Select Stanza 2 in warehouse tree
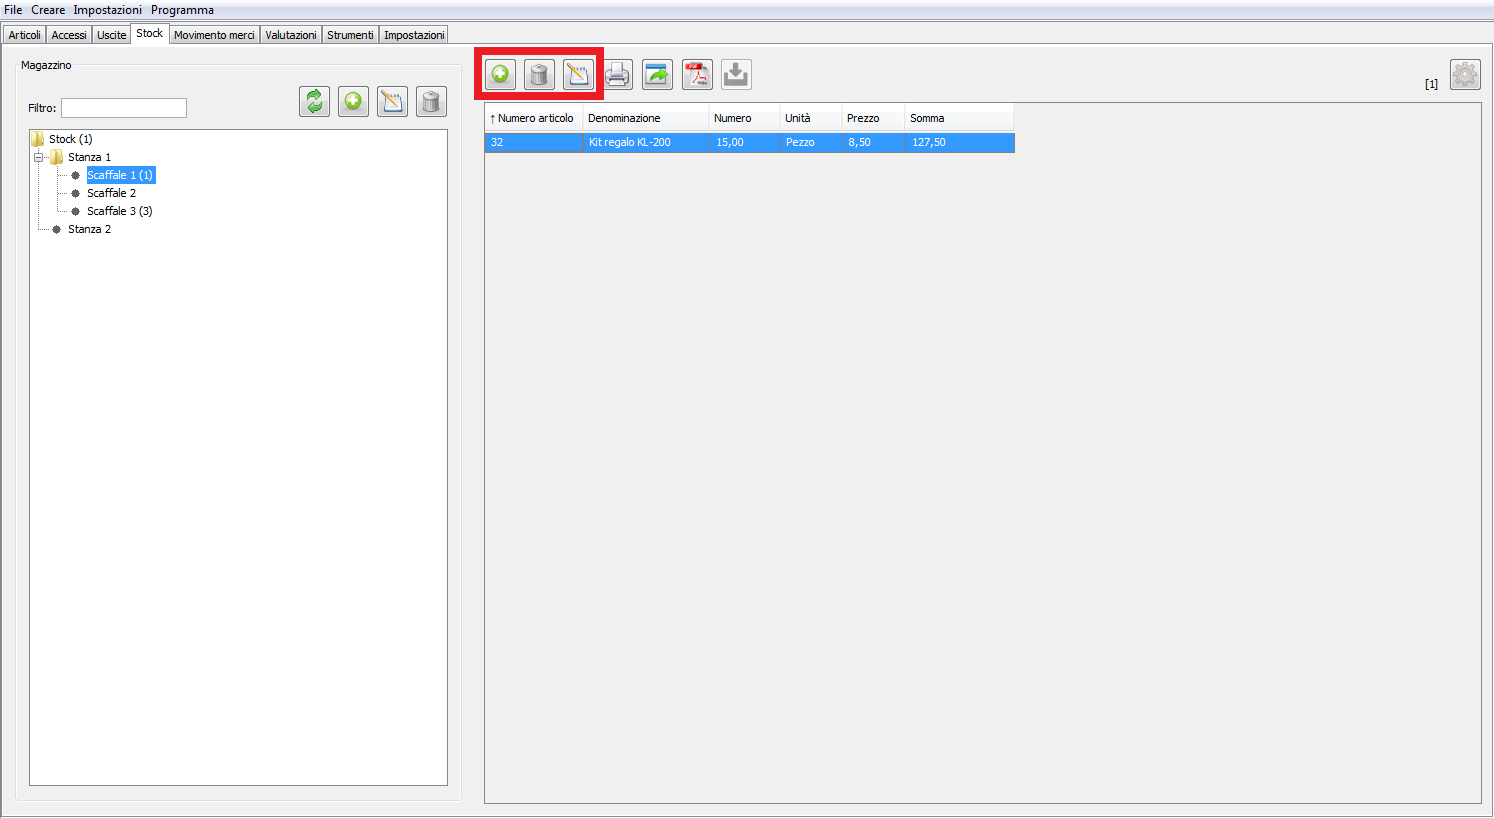Image resolution: width=1494 pixels, height=818 pixels. click(x=89, y=229)
